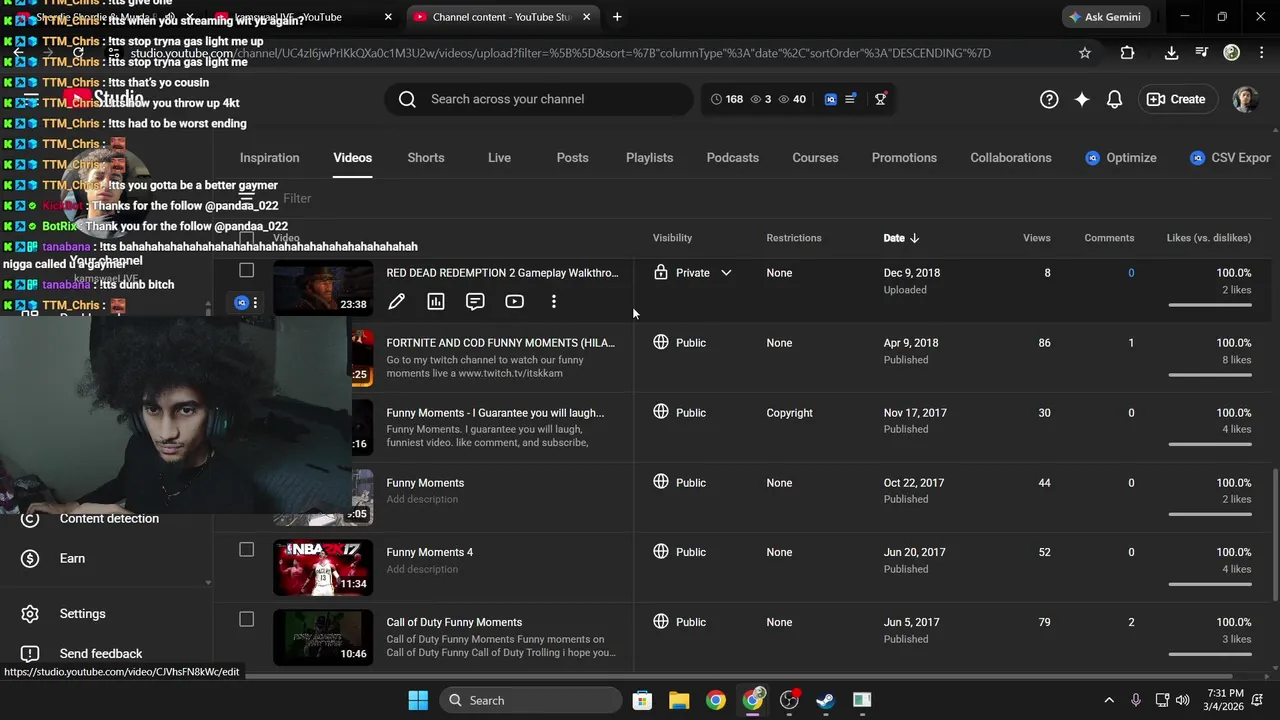Click vidIQ logo icon in header toolbar
This screenshot has width=1280, height=720.
tap(830, 99)
